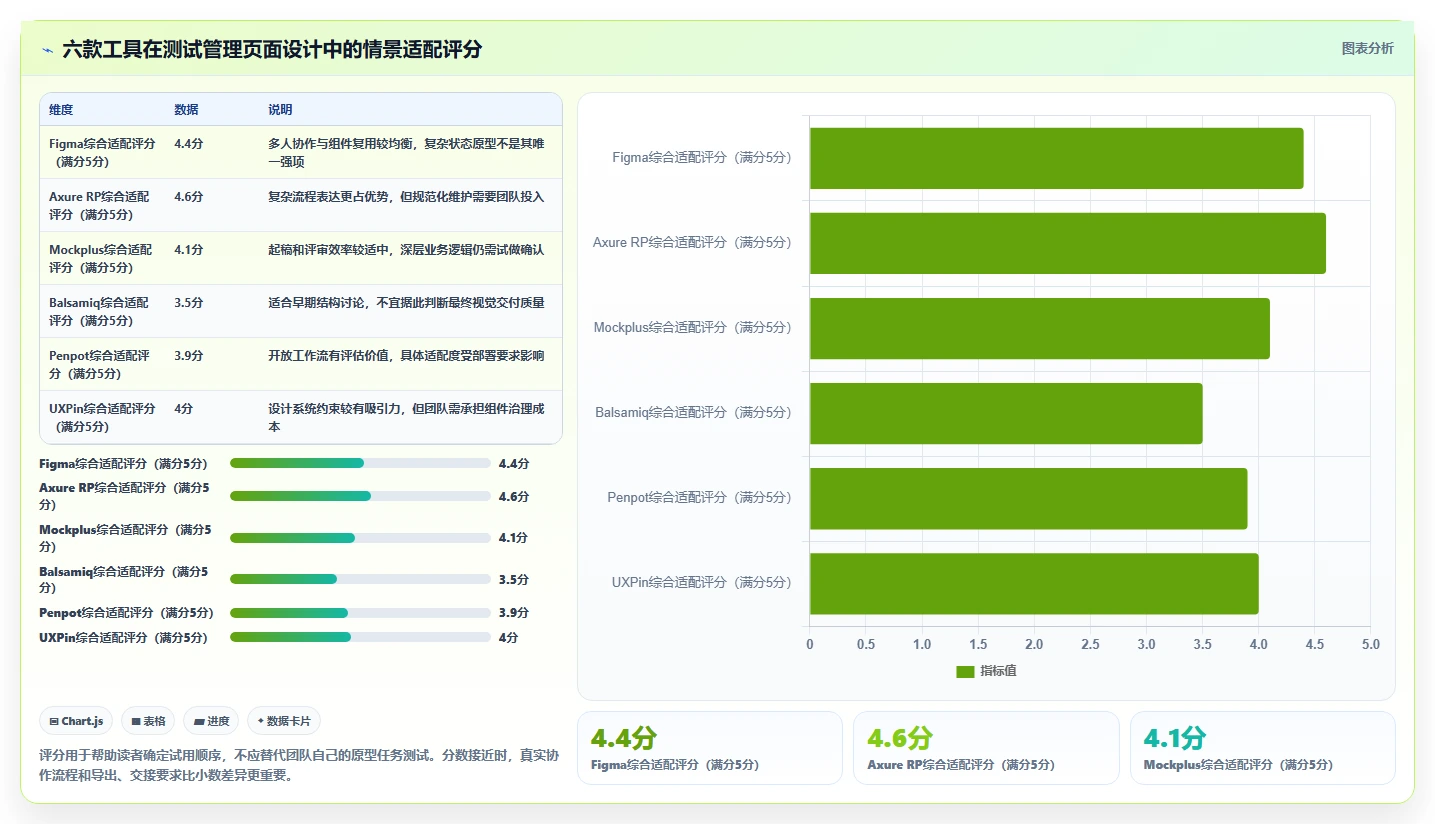Click the 3.5分 cell in the table

coord(188,302)
